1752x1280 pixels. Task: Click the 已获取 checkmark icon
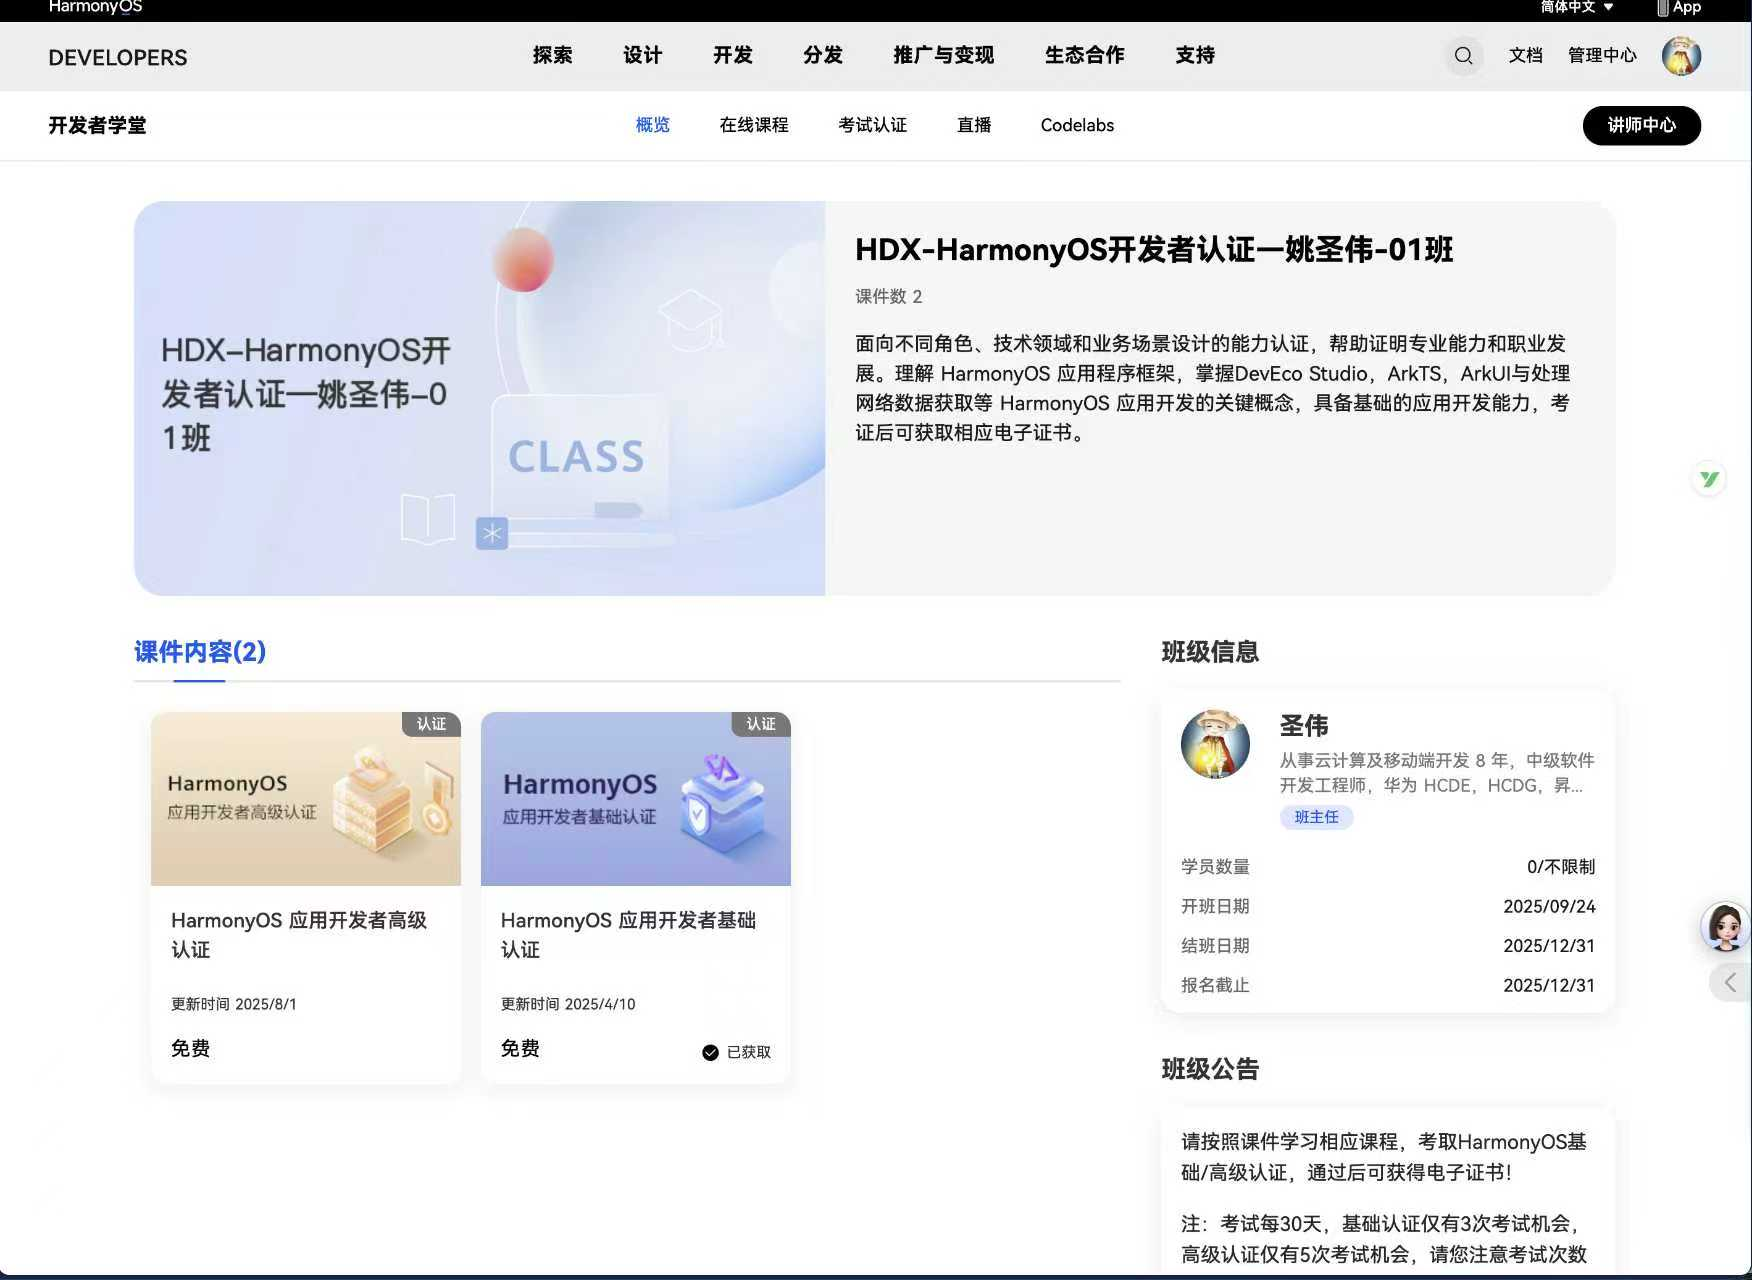tap(710, 1052)
